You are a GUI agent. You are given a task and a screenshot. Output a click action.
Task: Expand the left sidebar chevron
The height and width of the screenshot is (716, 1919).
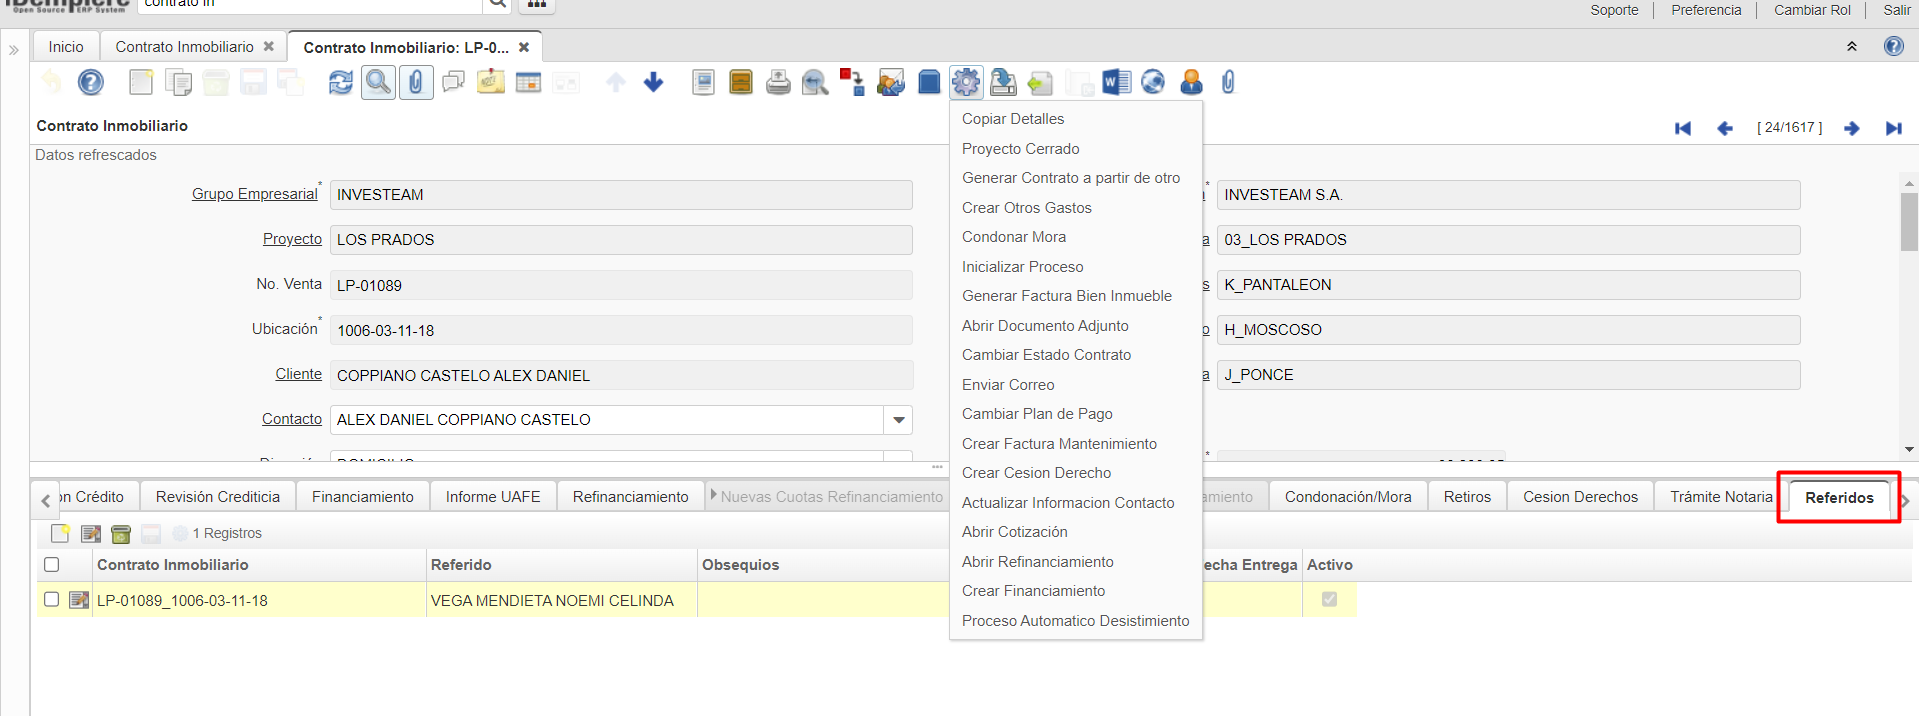click(x=14, y=49)
